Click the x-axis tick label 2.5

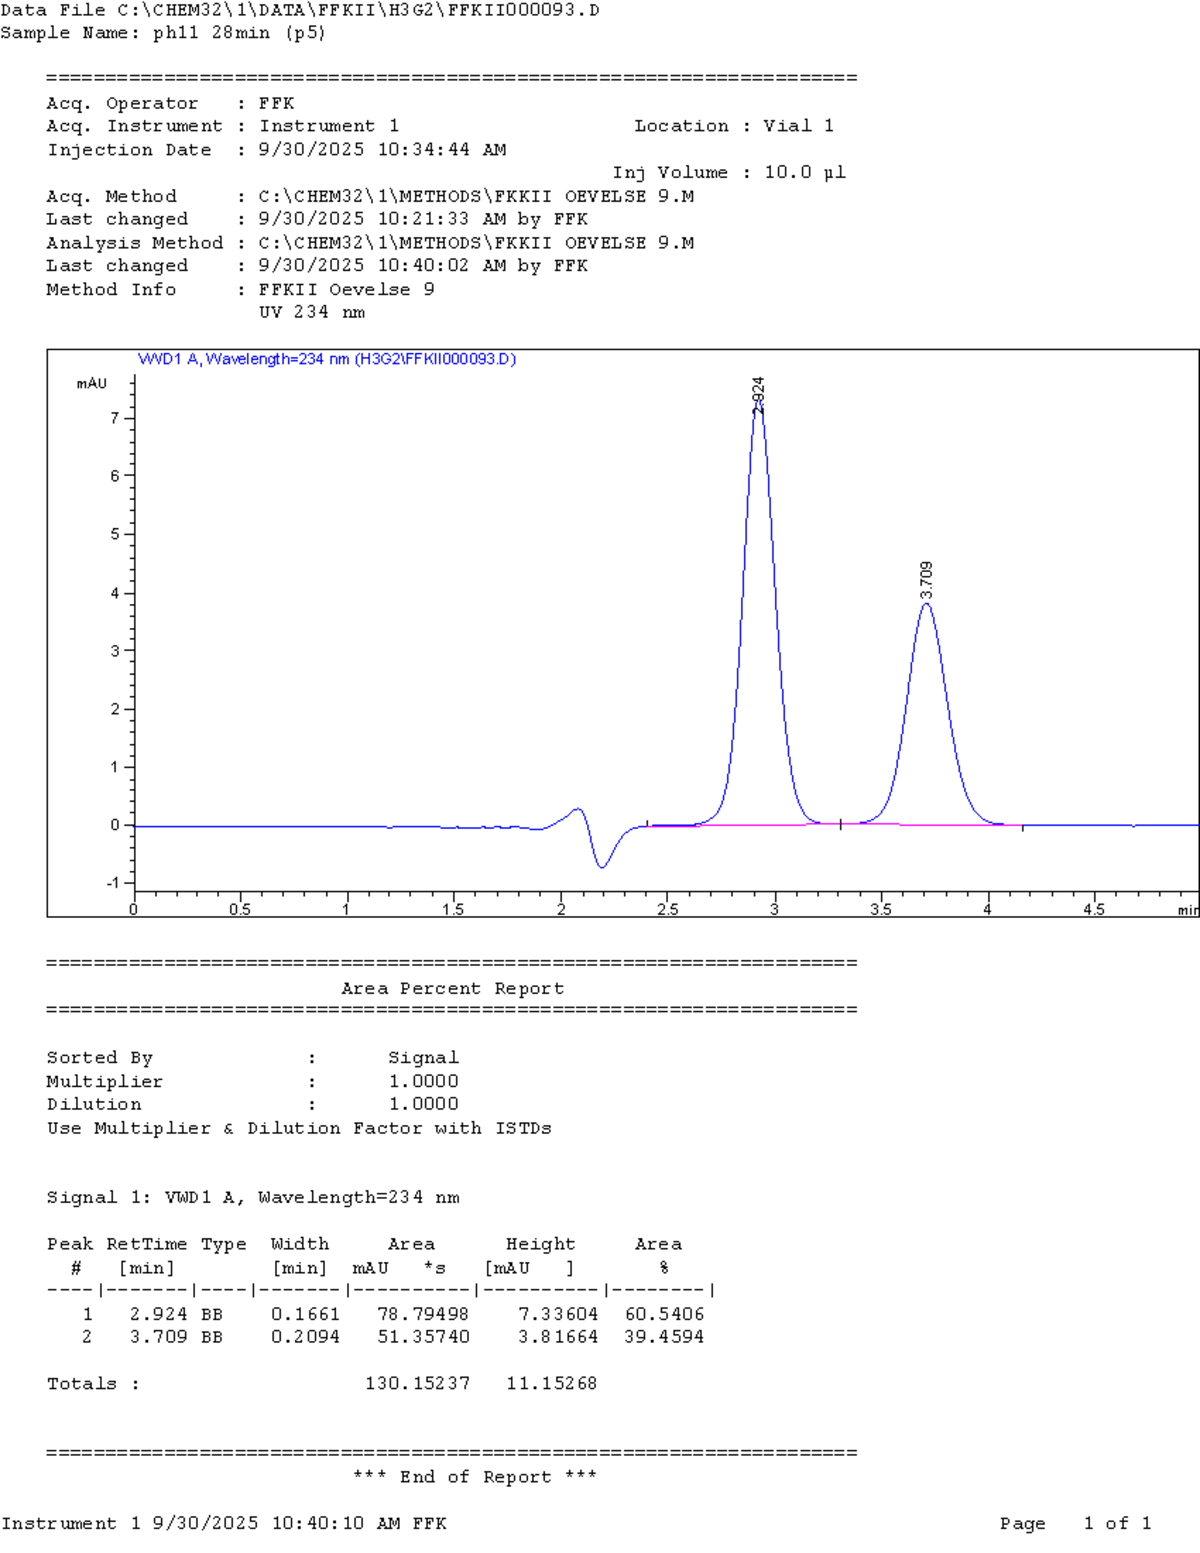(x=667, y=910)
